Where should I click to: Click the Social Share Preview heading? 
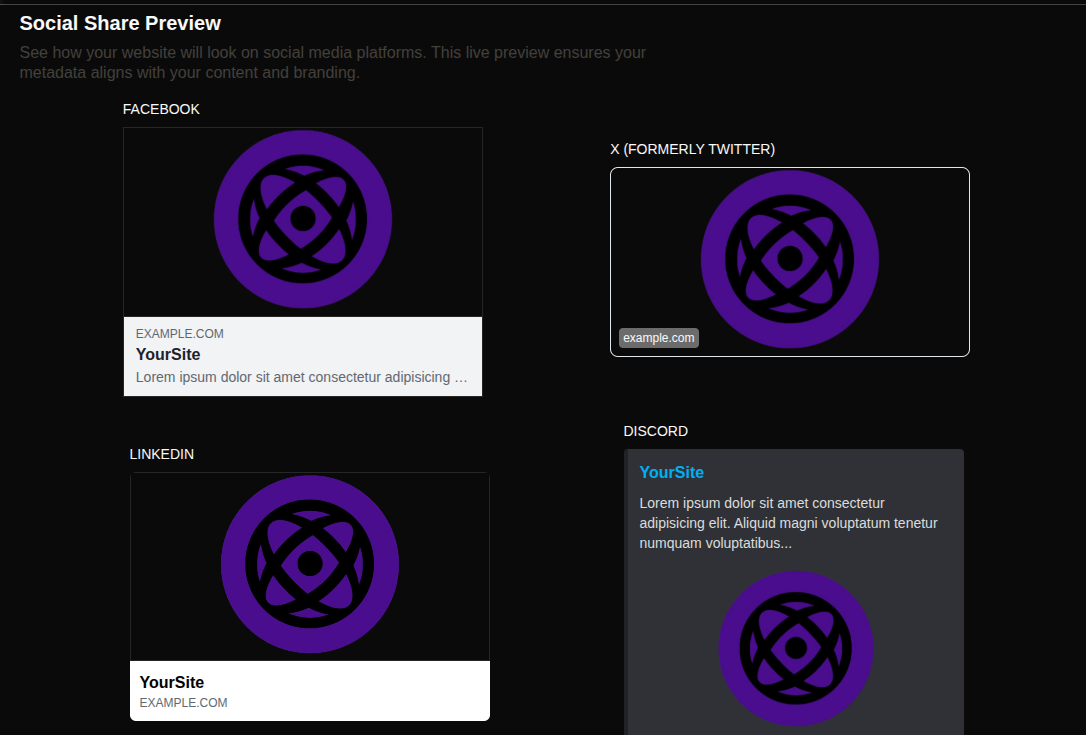120,24
